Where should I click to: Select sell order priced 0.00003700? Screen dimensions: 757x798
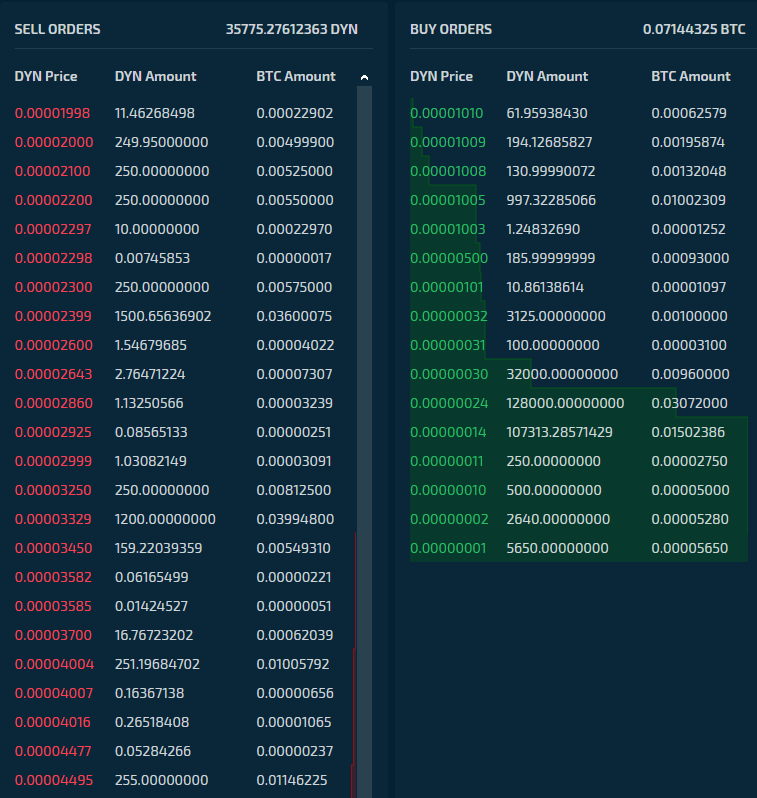point(185,635)
